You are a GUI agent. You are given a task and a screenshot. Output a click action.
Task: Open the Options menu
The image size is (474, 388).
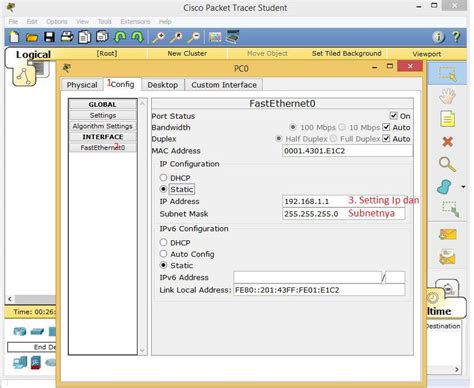coord(57,22)
